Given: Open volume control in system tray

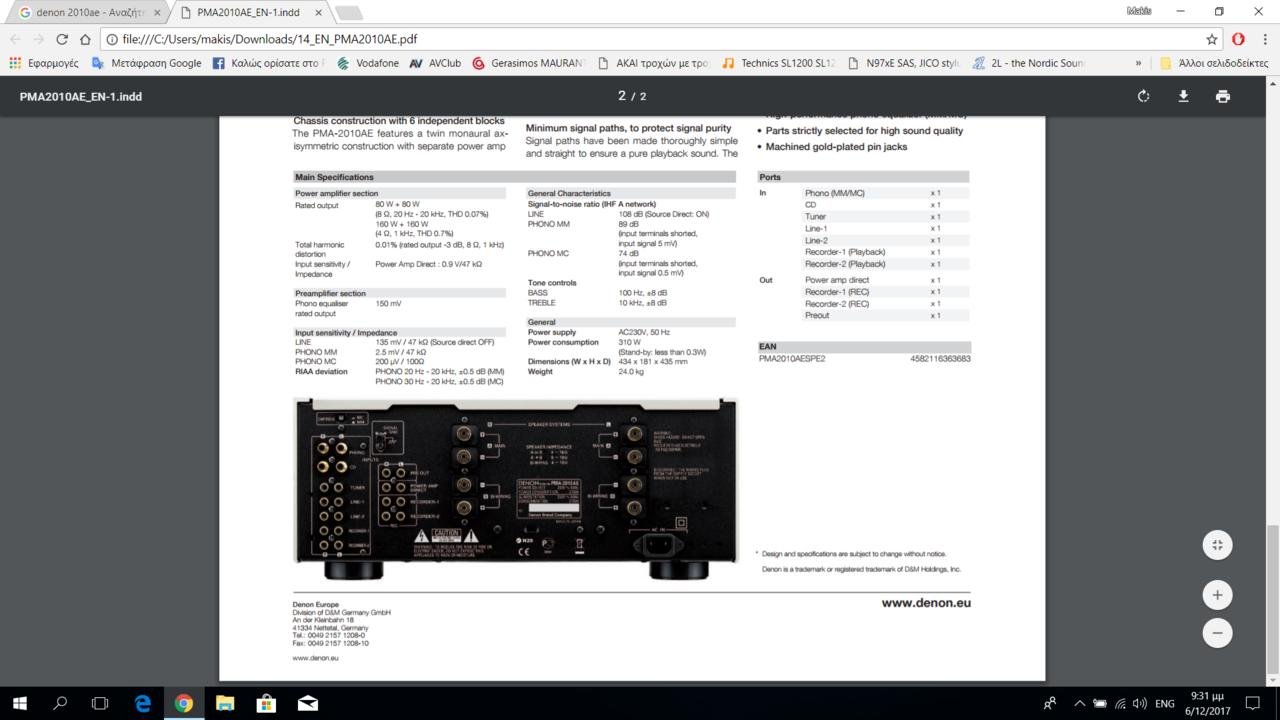Looking at the screenshot, I should [1141, 704].
